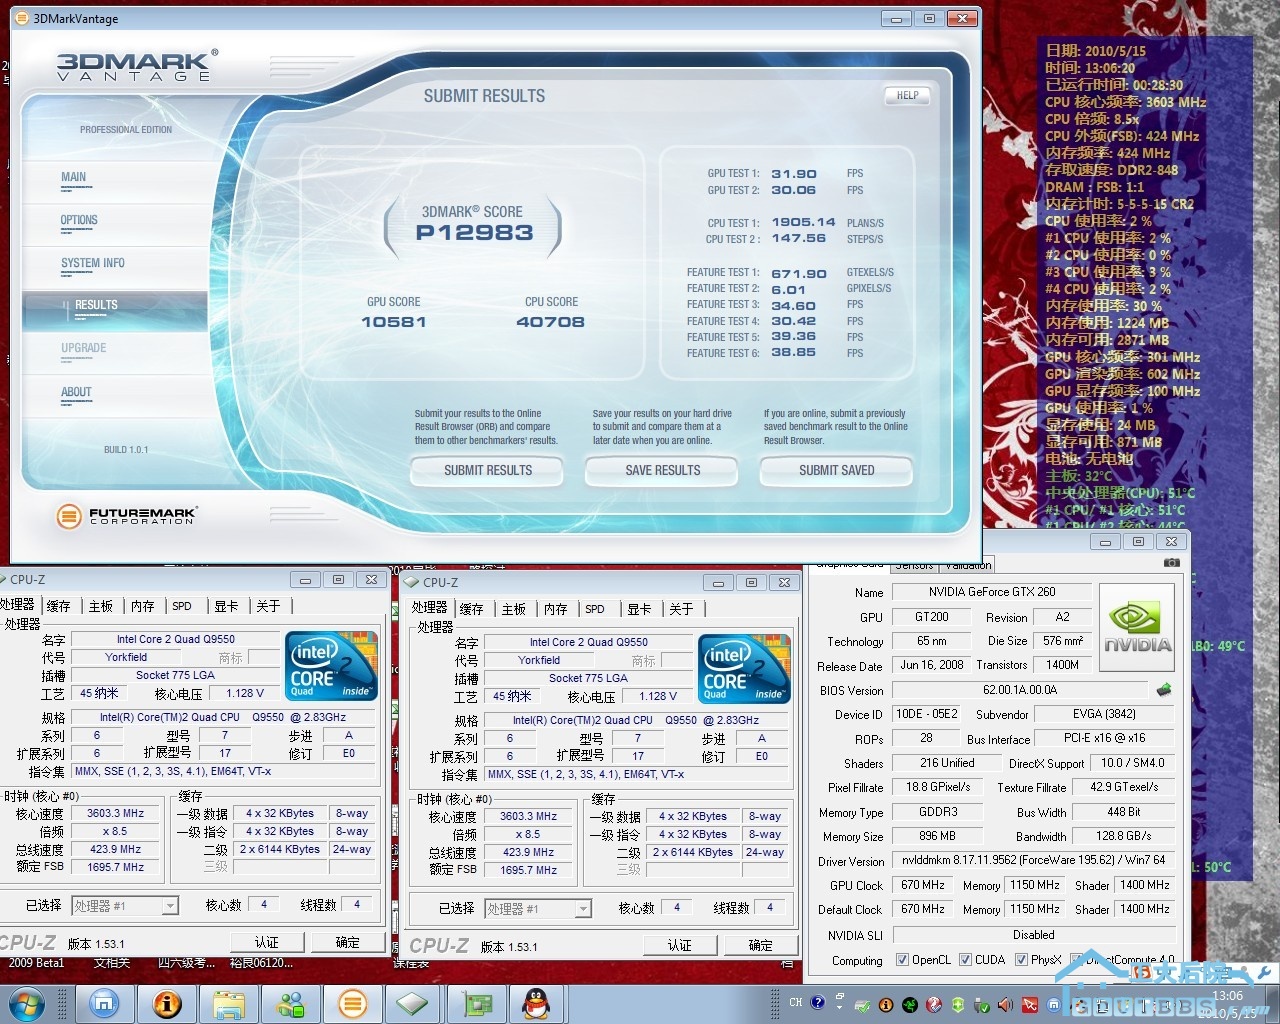The height and width of the screenshot is (1024, 1280).
Task: Switch to 内存 tab in right CPU-Z window
Action: click(x=556, y=609)
